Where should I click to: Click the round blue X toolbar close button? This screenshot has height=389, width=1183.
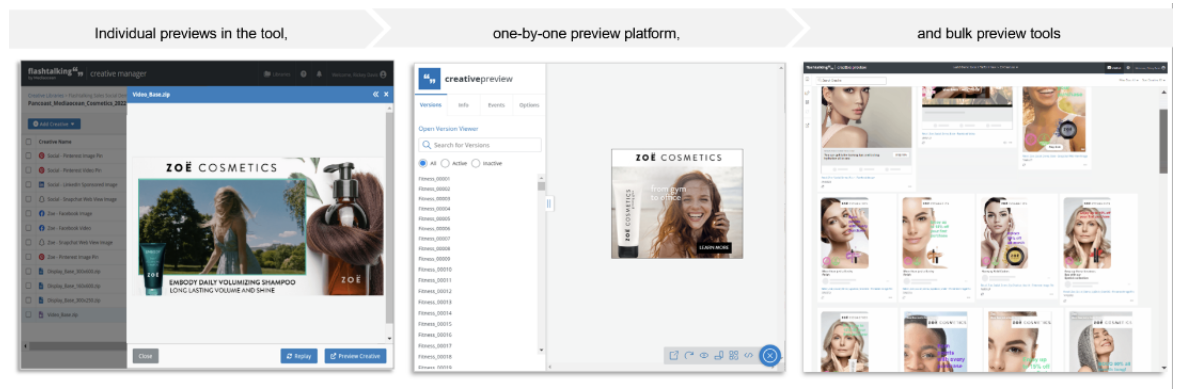pos(770,355)
